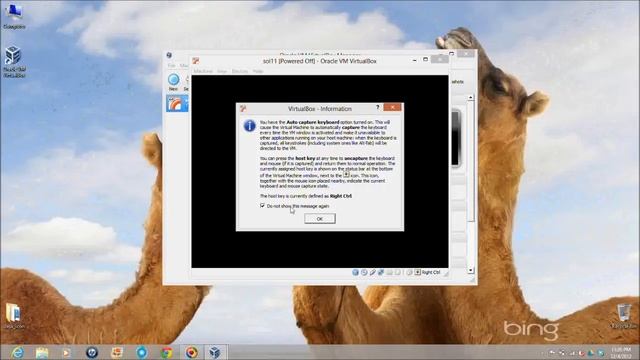Screen dimensions: 640x360
Task: Click the Manager scrollbar down arrow
Action: click(x=471, y=270)
